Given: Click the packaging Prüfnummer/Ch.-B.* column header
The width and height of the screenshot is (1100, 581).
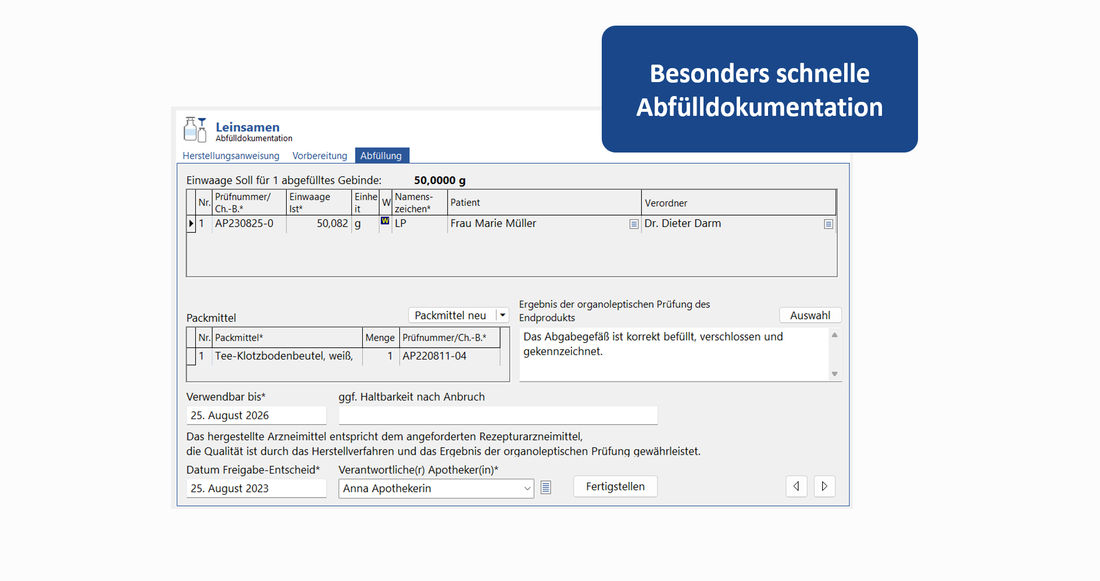Looking at the screenshot, I should coord(450,338).
